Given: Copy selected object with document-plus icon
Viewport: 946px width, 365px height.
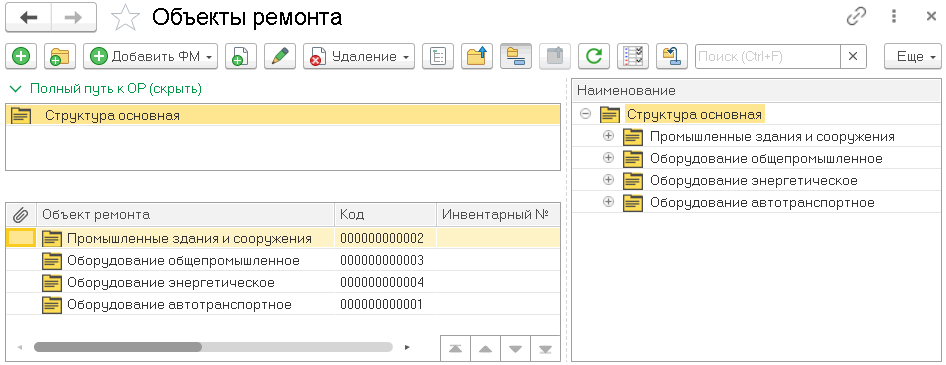Looking at the screenshot, I should click(x=241, y=57).
